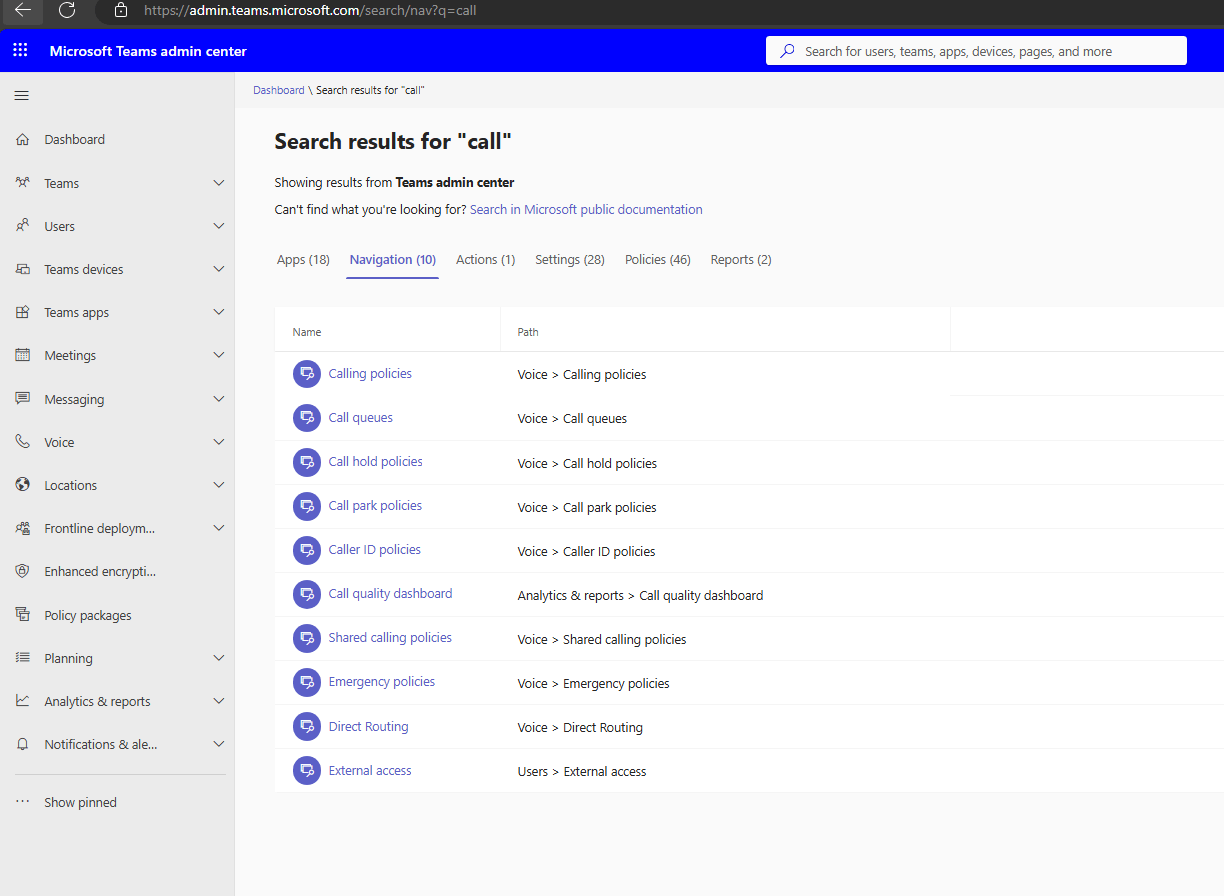1224x896 pixels.
Task: Expand the Meetings chevron
Action: click(219, 355)
